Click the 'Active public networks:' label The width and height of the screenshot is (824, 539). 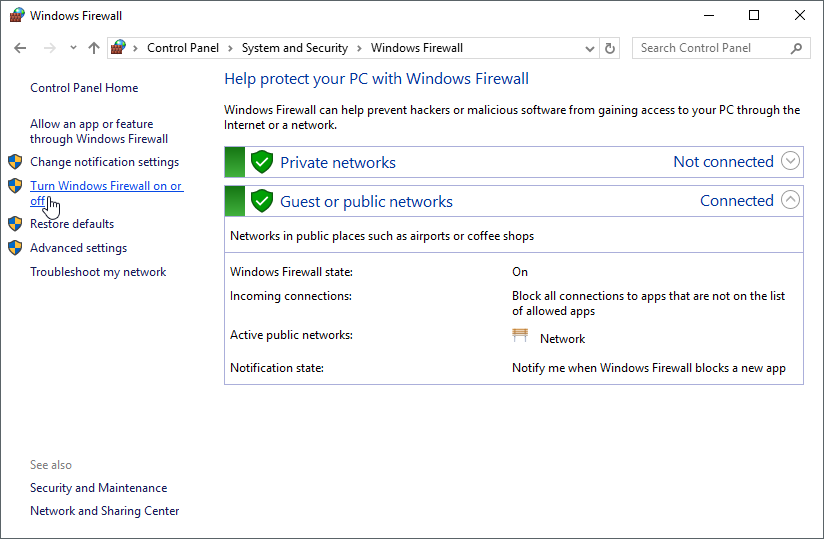tap(291, 335)
